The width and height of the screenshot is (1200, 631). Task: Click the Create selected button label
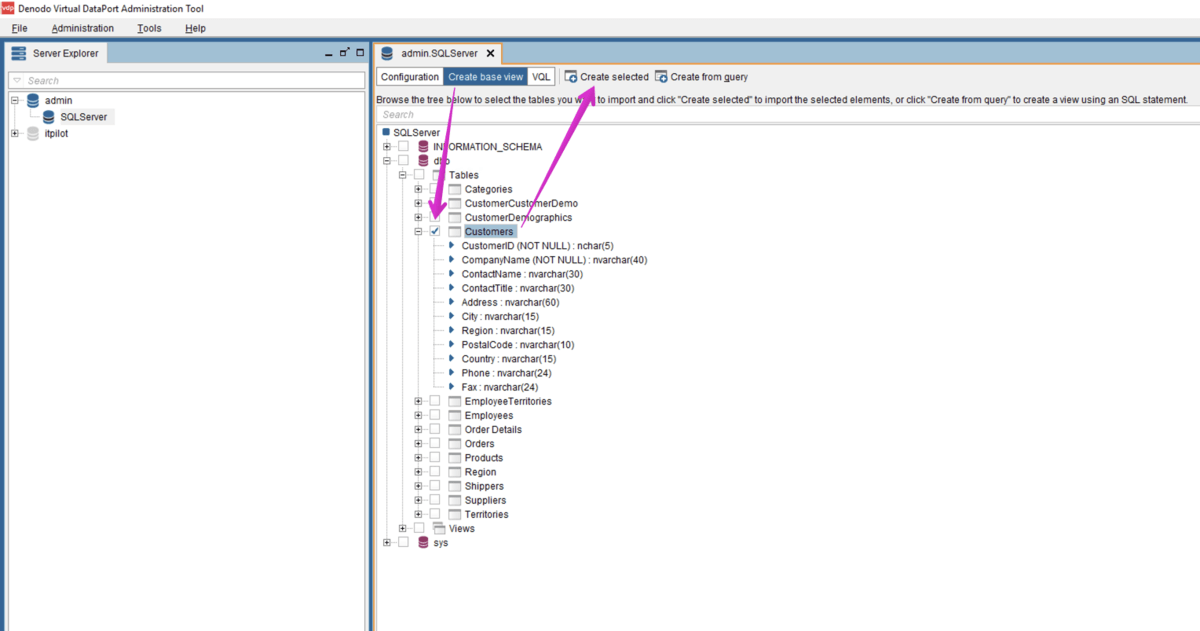(614, 77)
